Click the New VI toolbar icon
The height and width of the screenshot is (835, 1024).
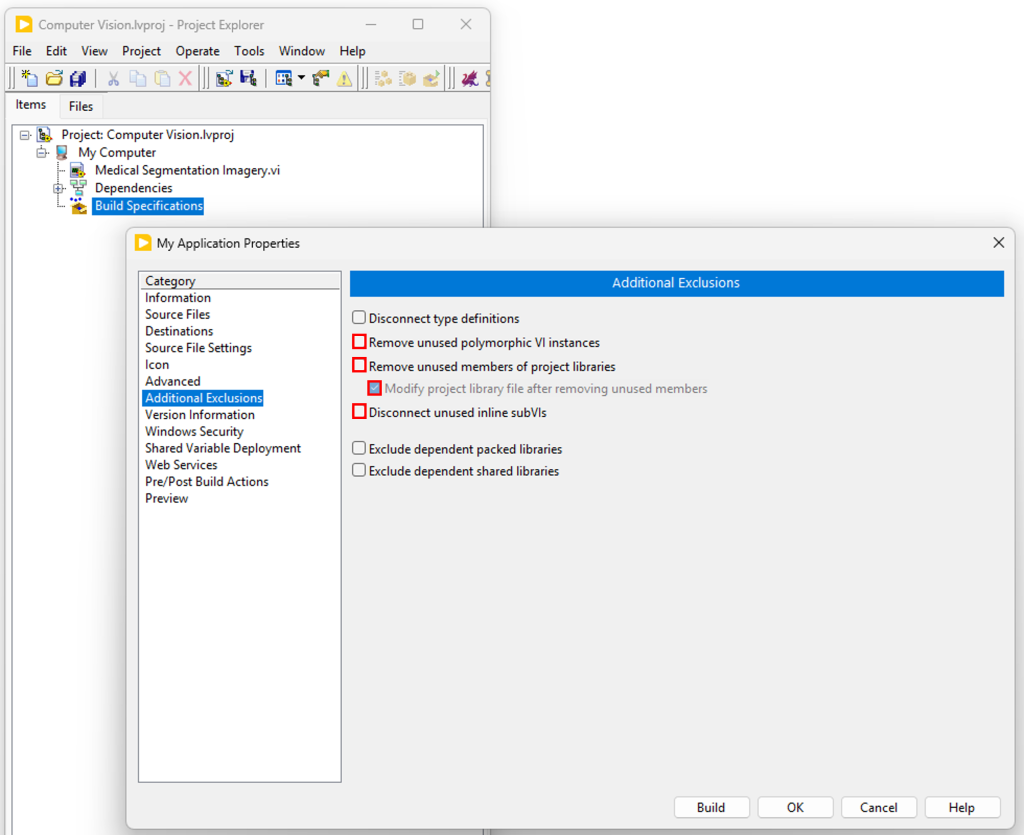[x=29, y=79]
